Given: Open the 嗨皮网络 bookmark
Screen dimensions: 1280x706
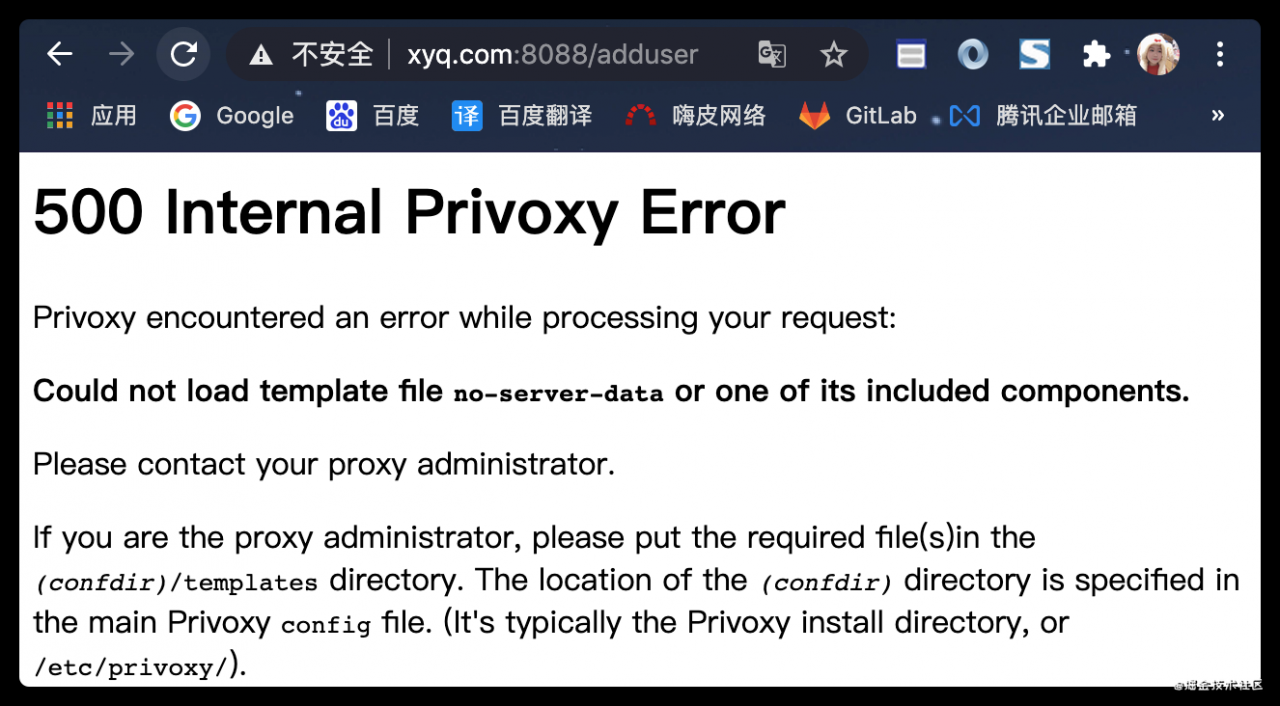Looking at the screenshot, I should point(696,116).
